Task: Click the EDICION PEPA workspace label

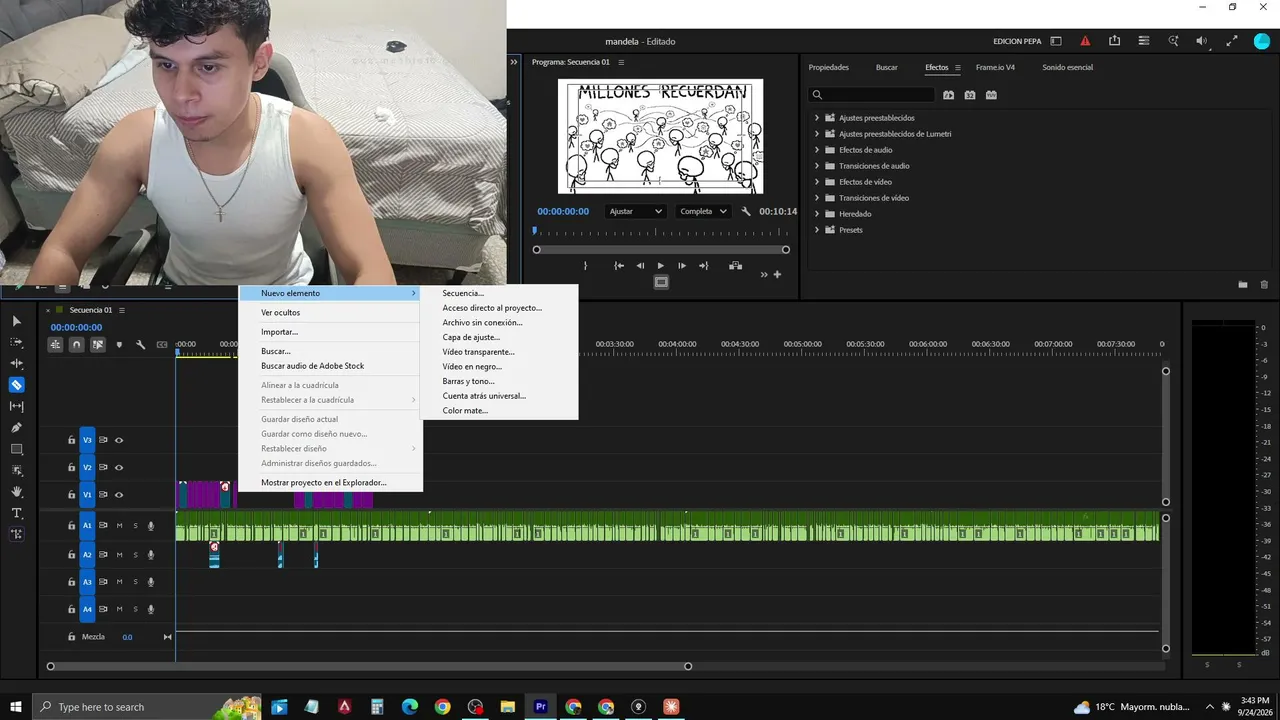Action: 1017,42
